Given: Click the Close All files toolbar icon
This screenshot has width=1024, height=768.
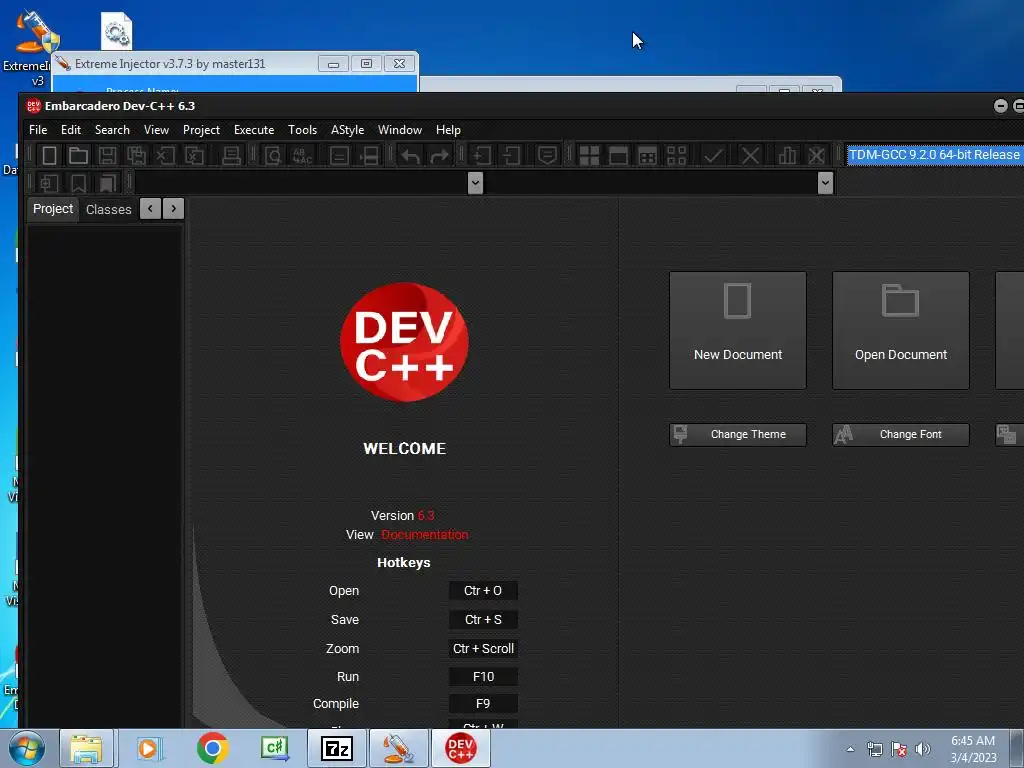Looking at the screenshot, I should click(x=195, y=155).
